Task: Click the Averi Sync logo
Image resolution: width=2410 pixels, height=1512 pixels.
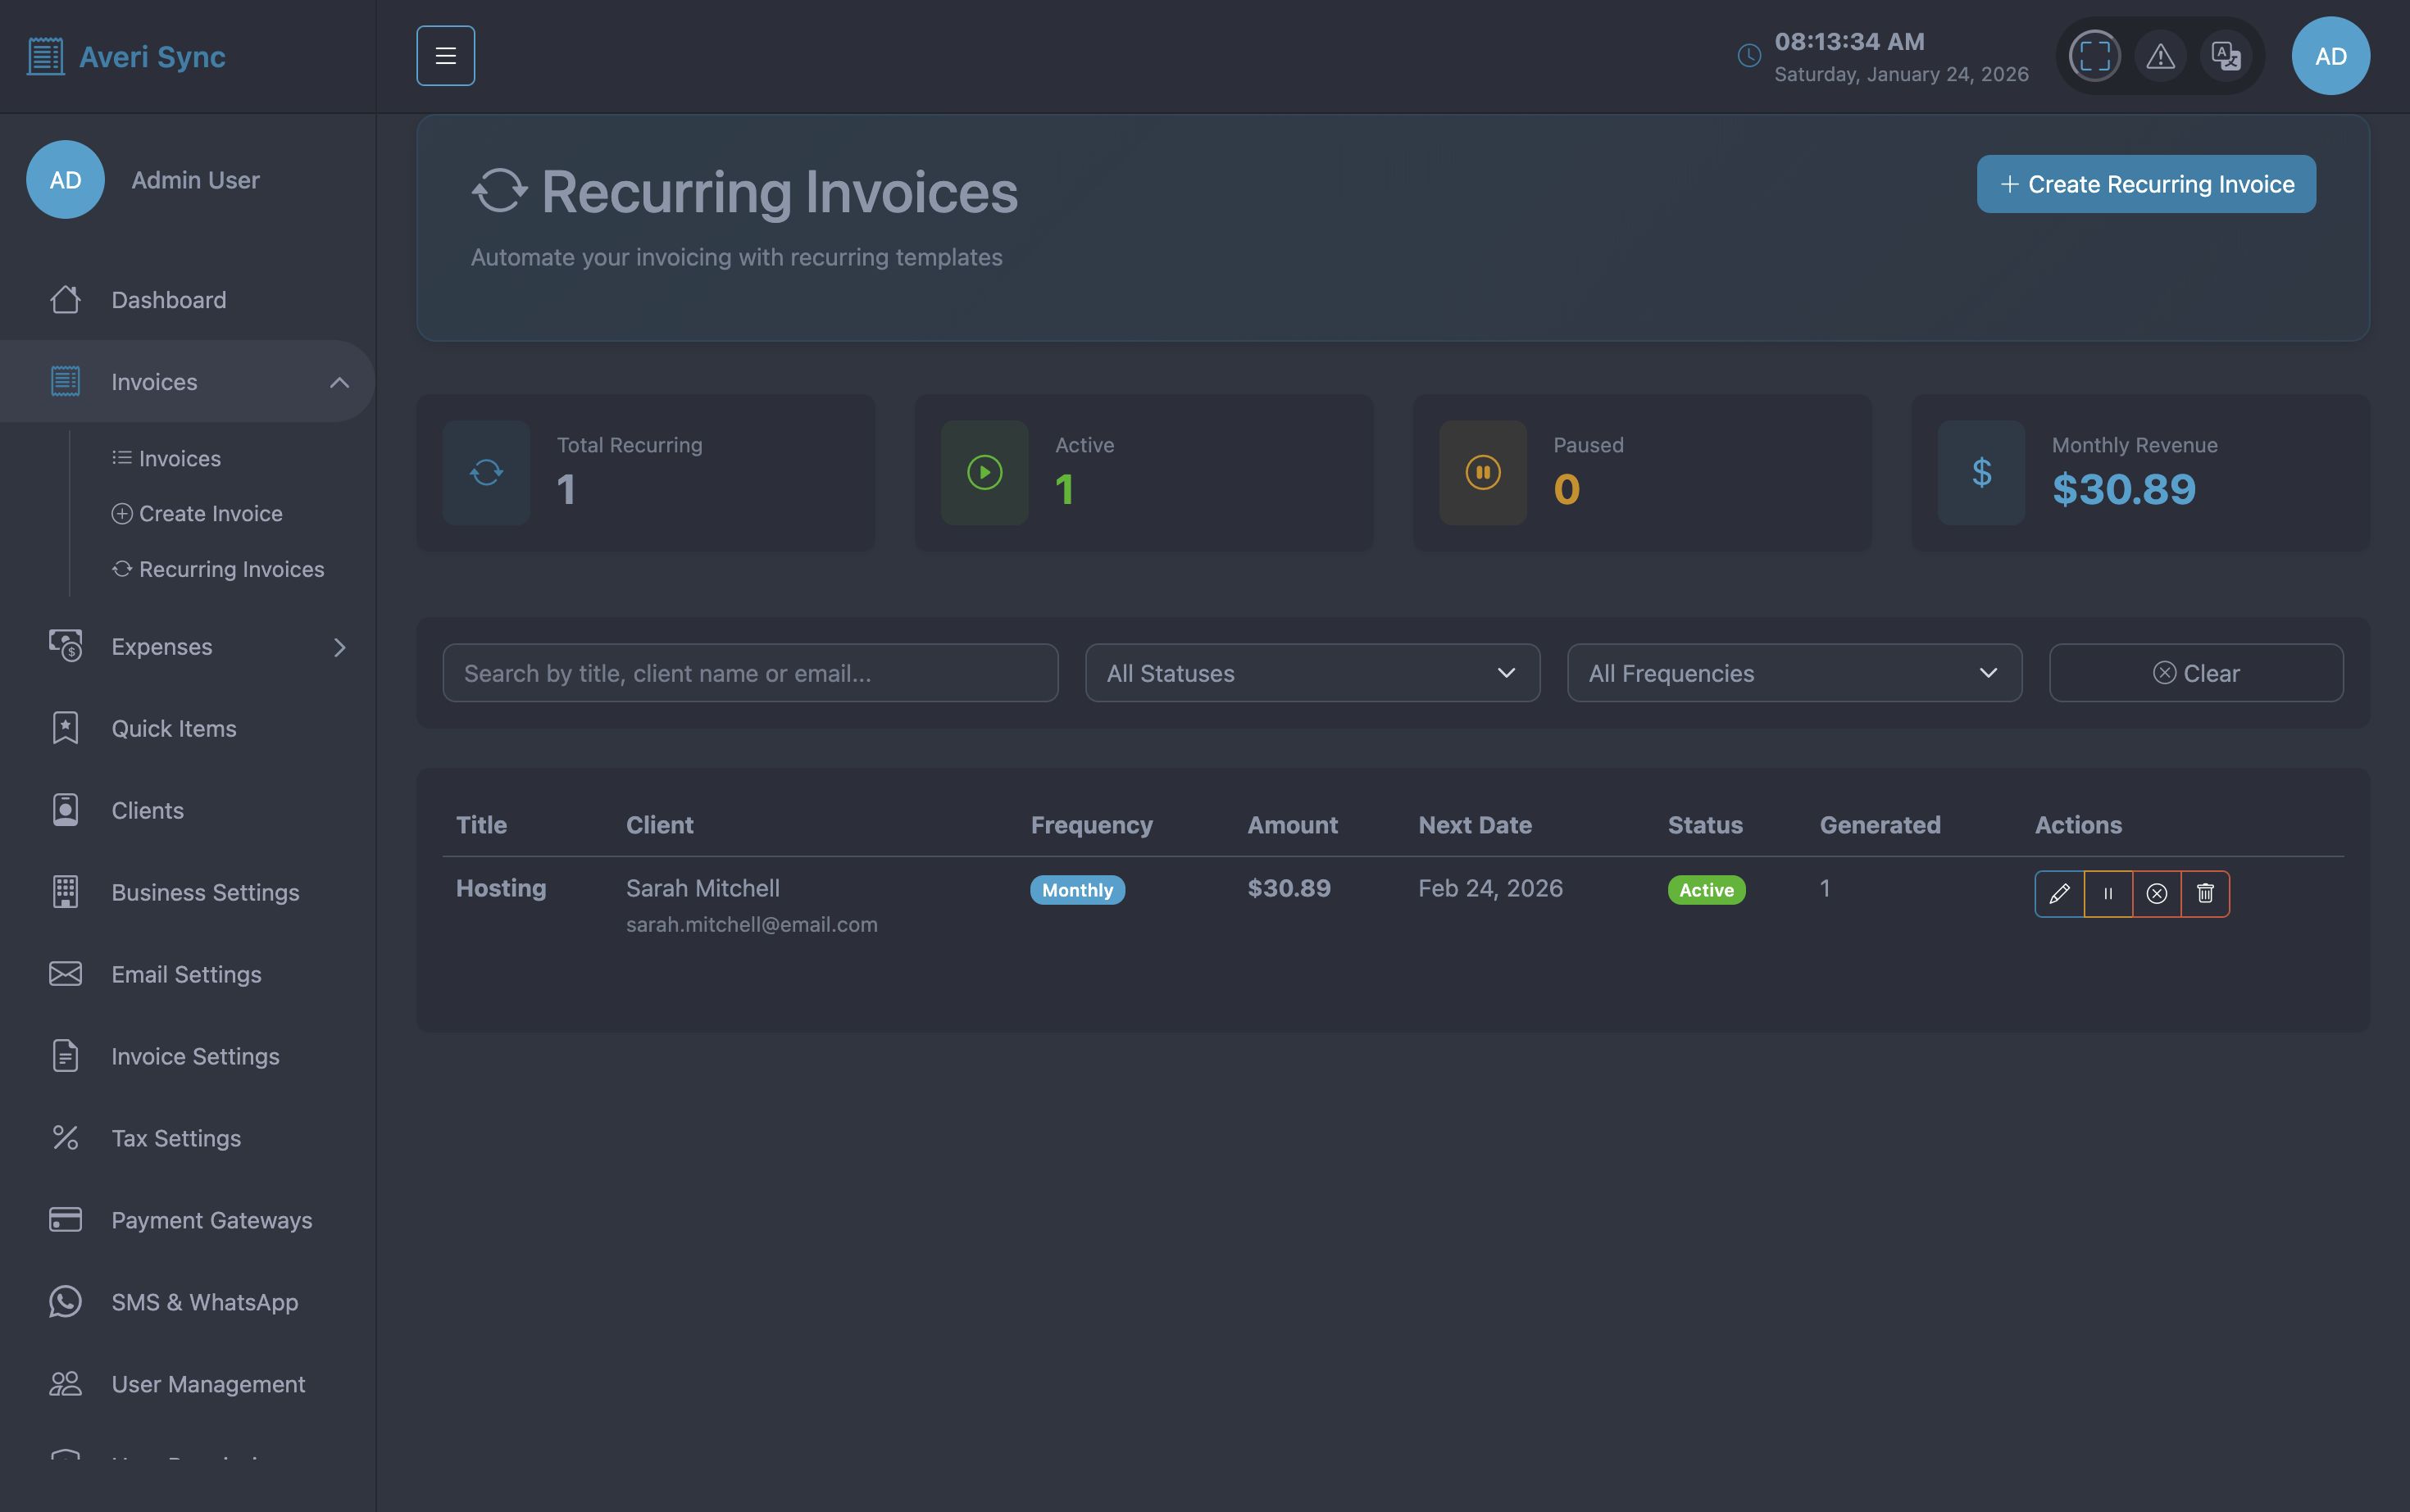Action: click(126, 57)
